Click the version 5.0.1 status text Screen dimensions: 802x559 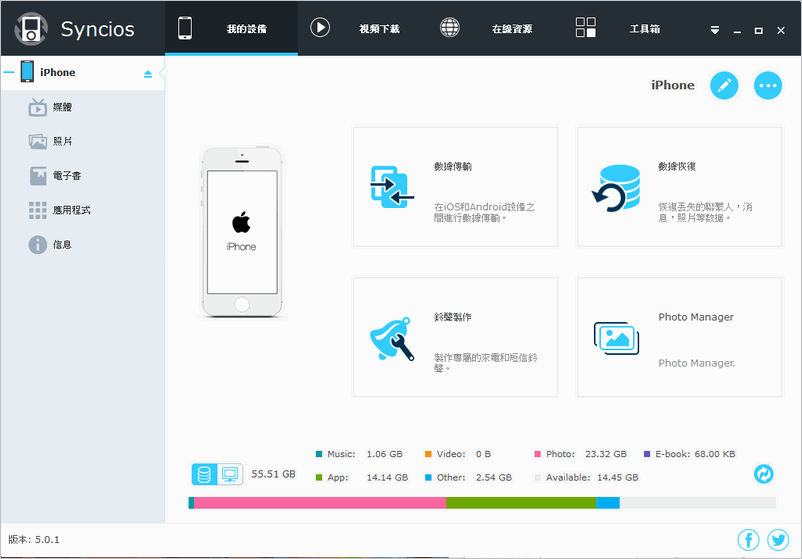[x=34, y=540]
